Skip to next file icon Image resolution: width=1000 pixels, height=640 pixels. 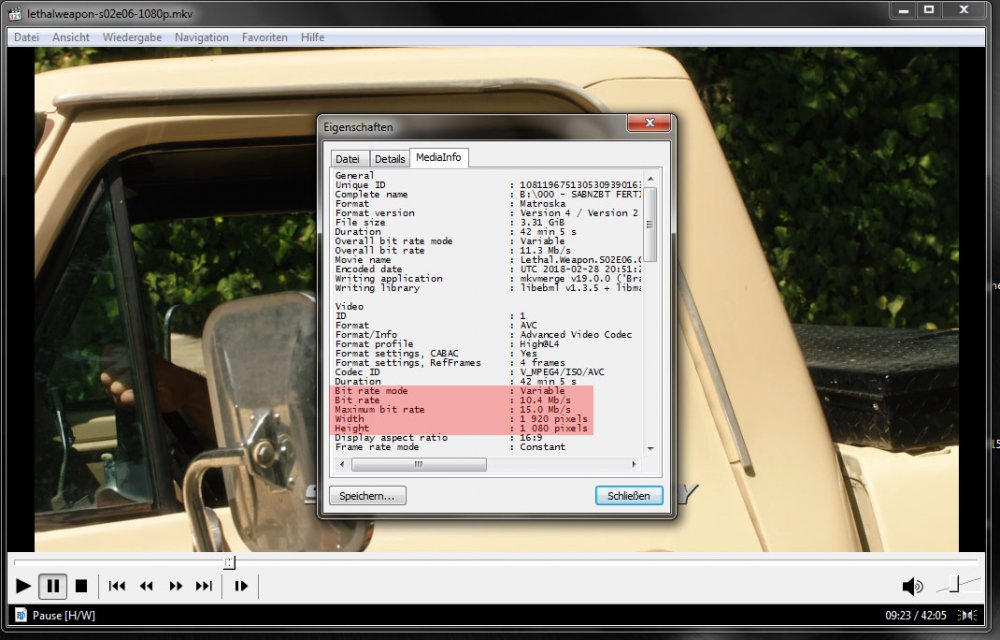pos(204,586)
